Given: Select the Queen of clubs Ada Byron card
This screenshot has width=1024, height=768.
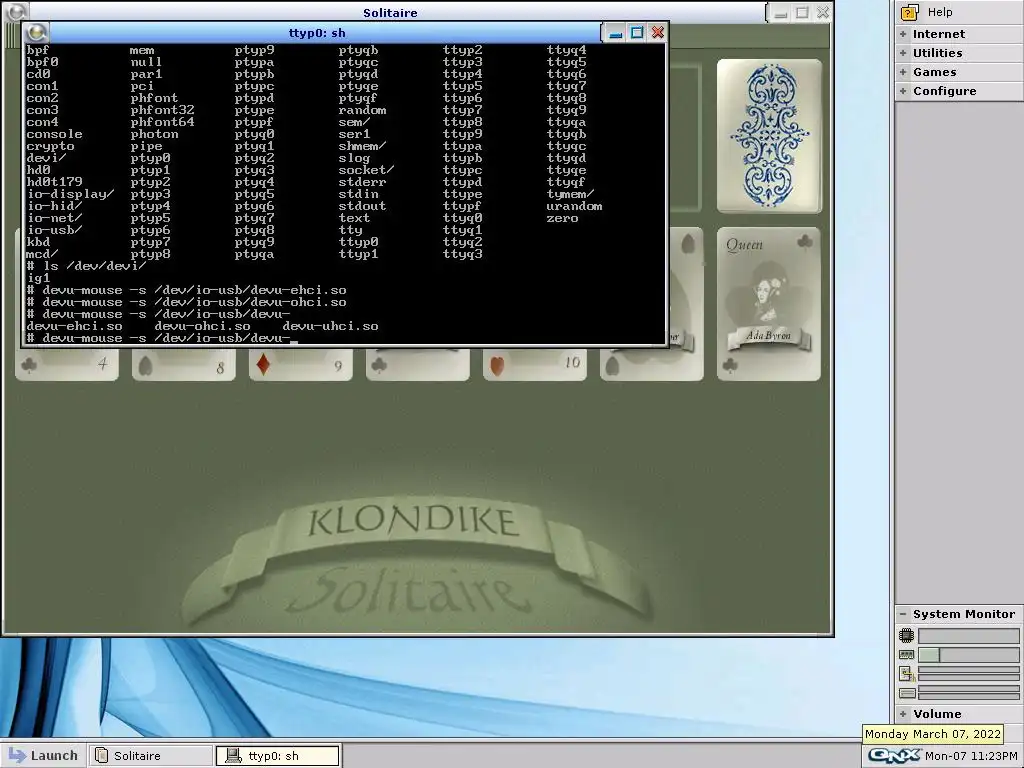Looking at the screenshot, I should coord(769,304).
